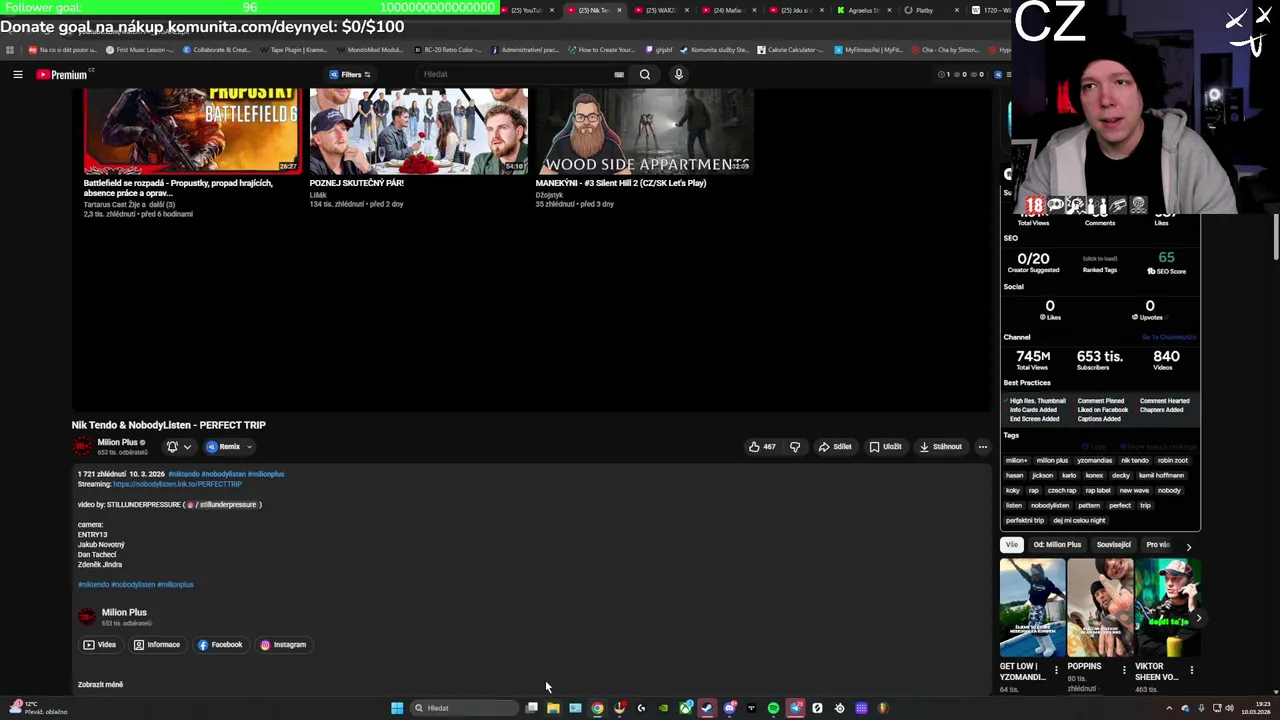
Task: Click the 'kamil hoffmann' tag chip
Action: pos(1161,476)
